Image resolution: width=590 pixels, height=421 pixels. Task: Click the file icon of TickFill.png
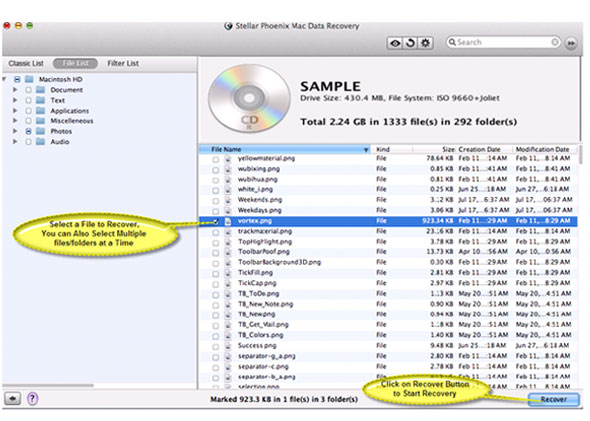pyautogui.click(x=228, y=273)
